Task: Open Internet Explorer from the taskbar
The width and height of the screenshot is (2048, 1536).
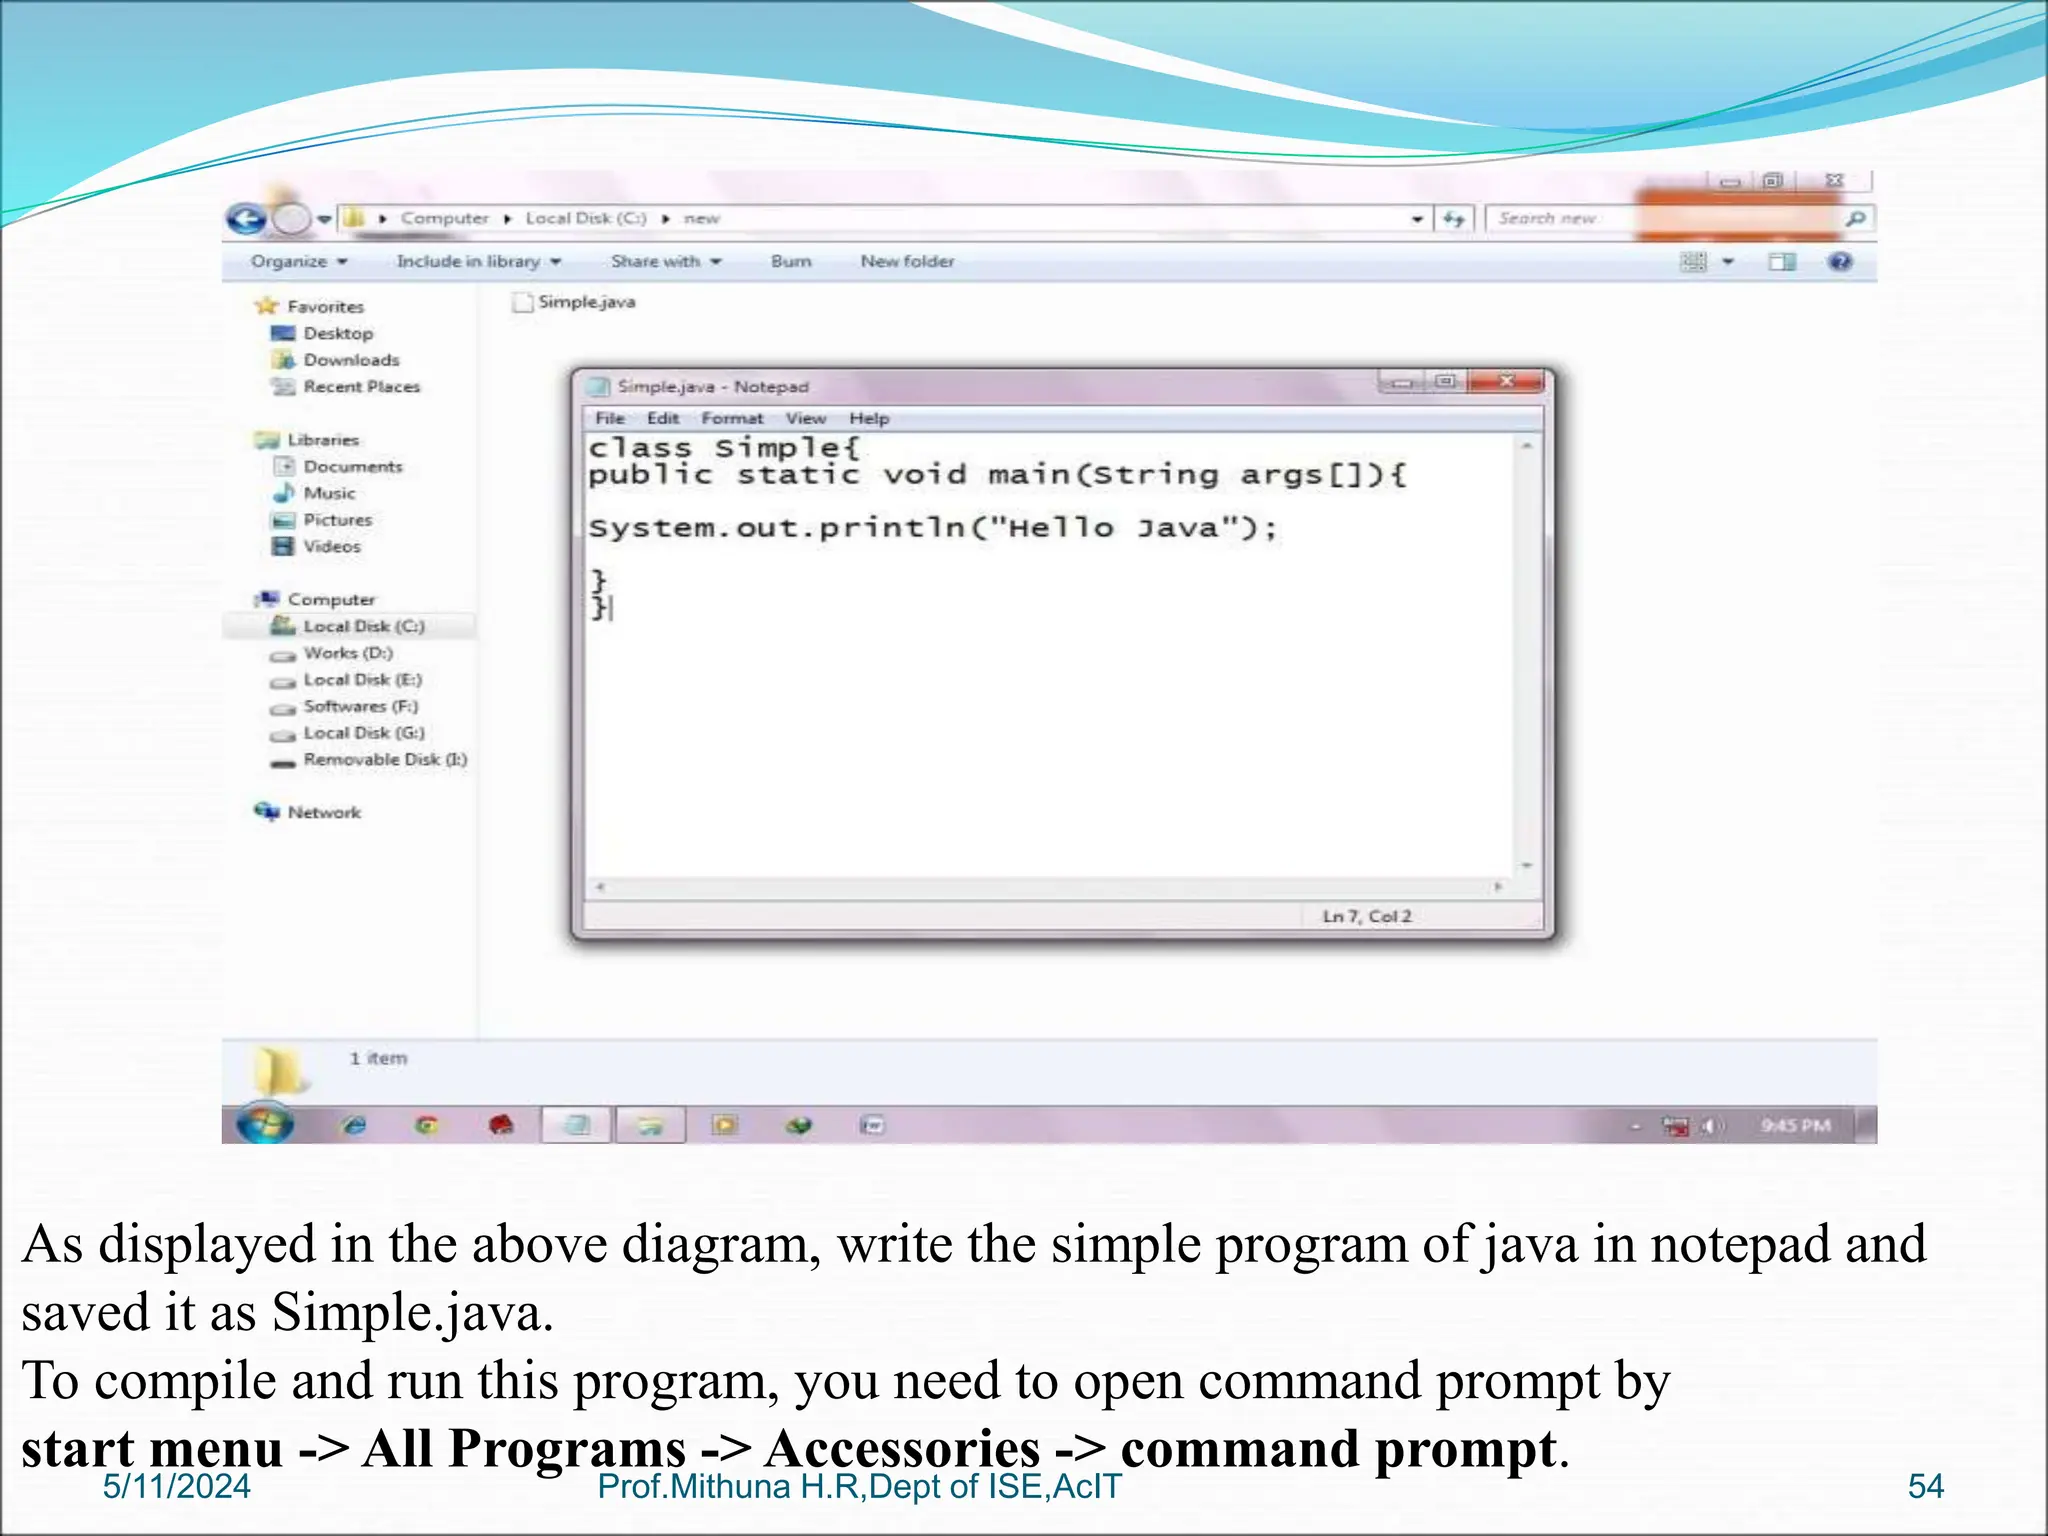Action: (354, 1126)
